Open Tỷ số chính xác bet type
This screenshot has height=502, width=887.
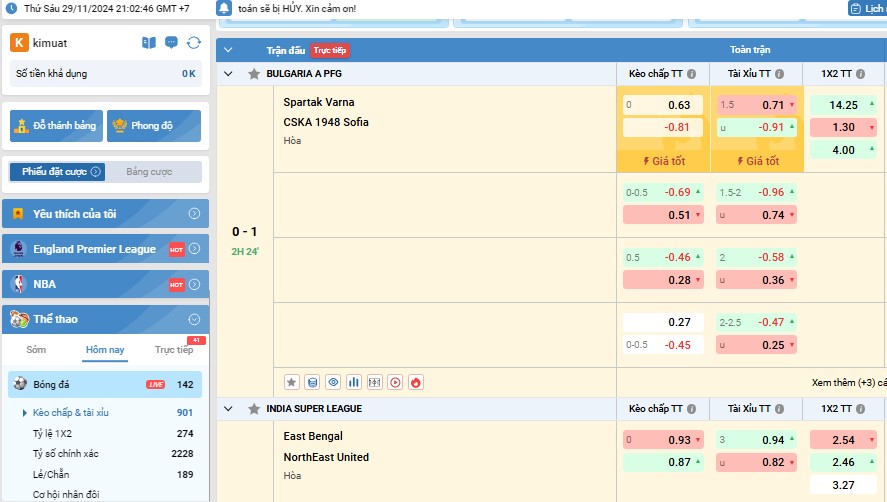coord(65,454)
